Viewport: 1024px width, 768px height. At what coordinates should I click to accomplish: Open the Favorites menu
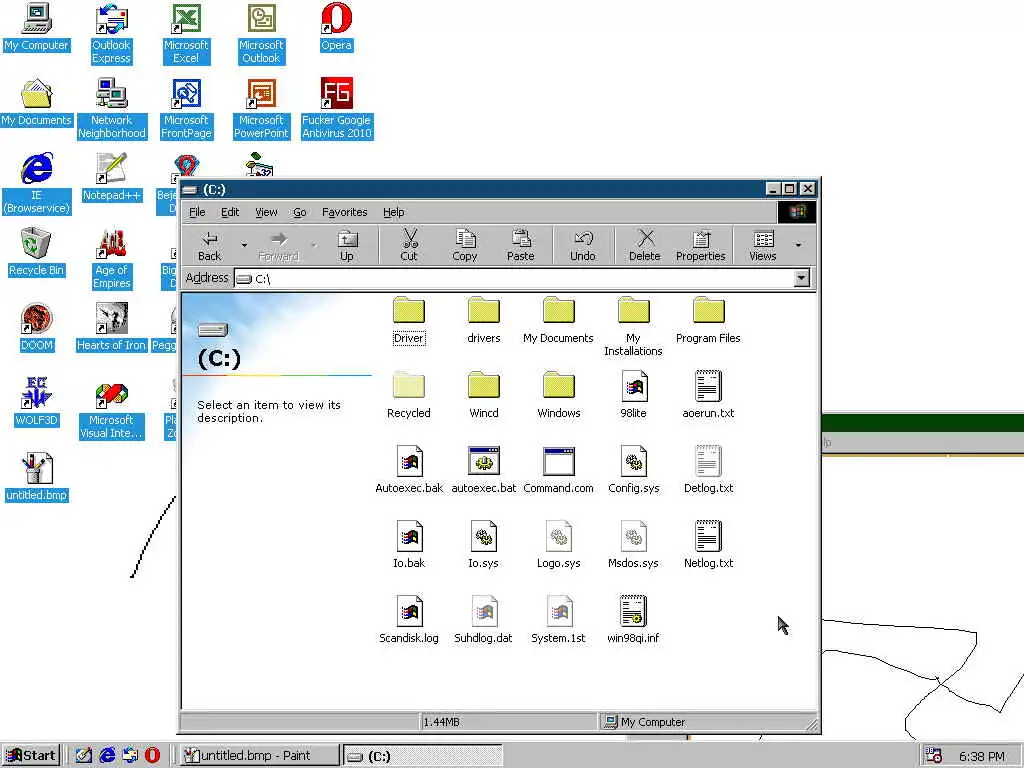tap(345, 212)
